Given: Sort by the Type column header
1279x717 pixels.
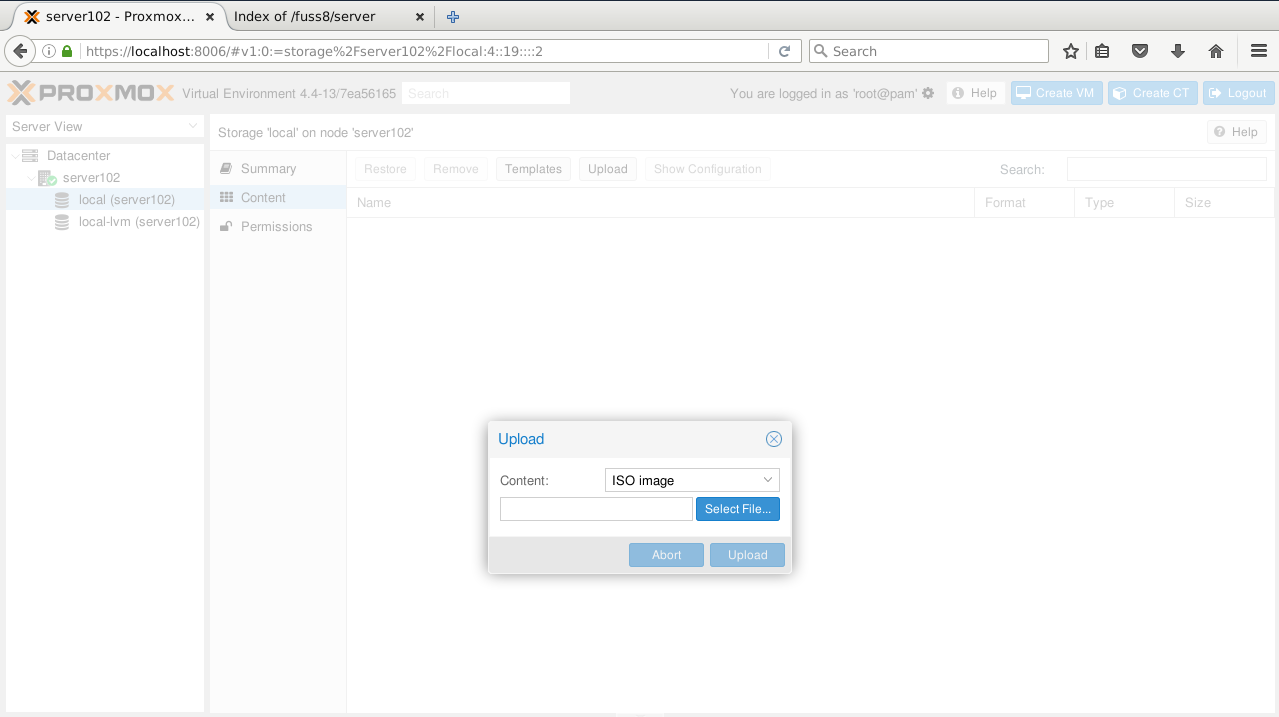Looking at the screenshot, I should click(1124, 203).
